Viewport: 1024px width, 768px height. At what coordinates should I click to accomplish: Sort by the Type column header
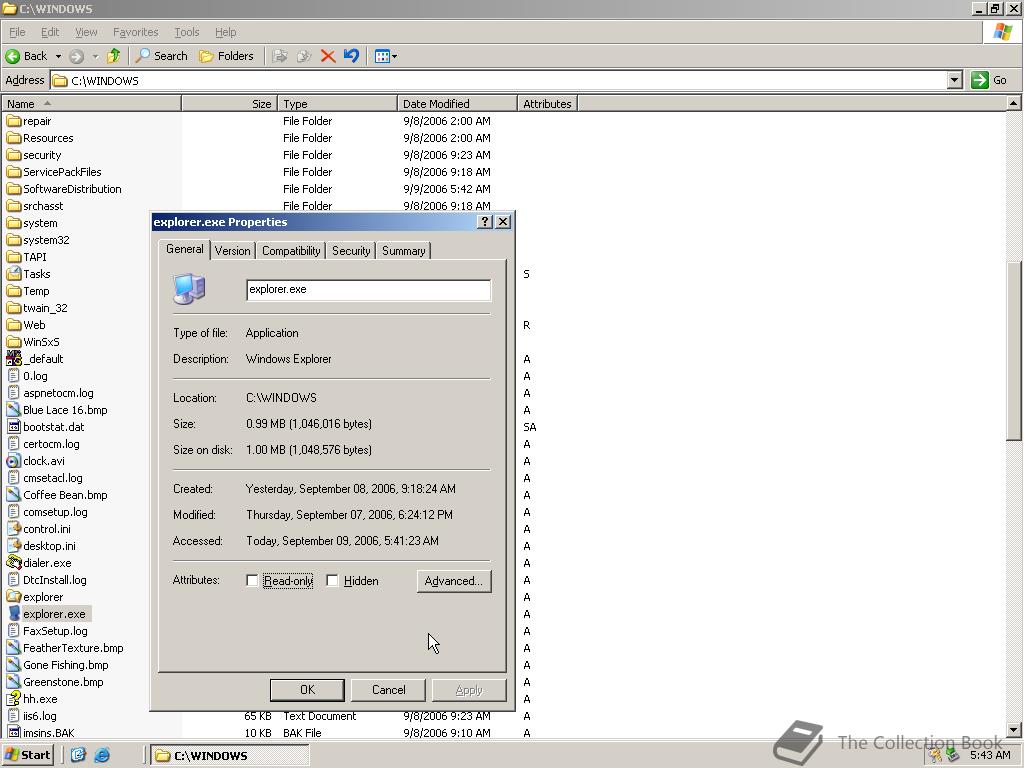[338, 104]
